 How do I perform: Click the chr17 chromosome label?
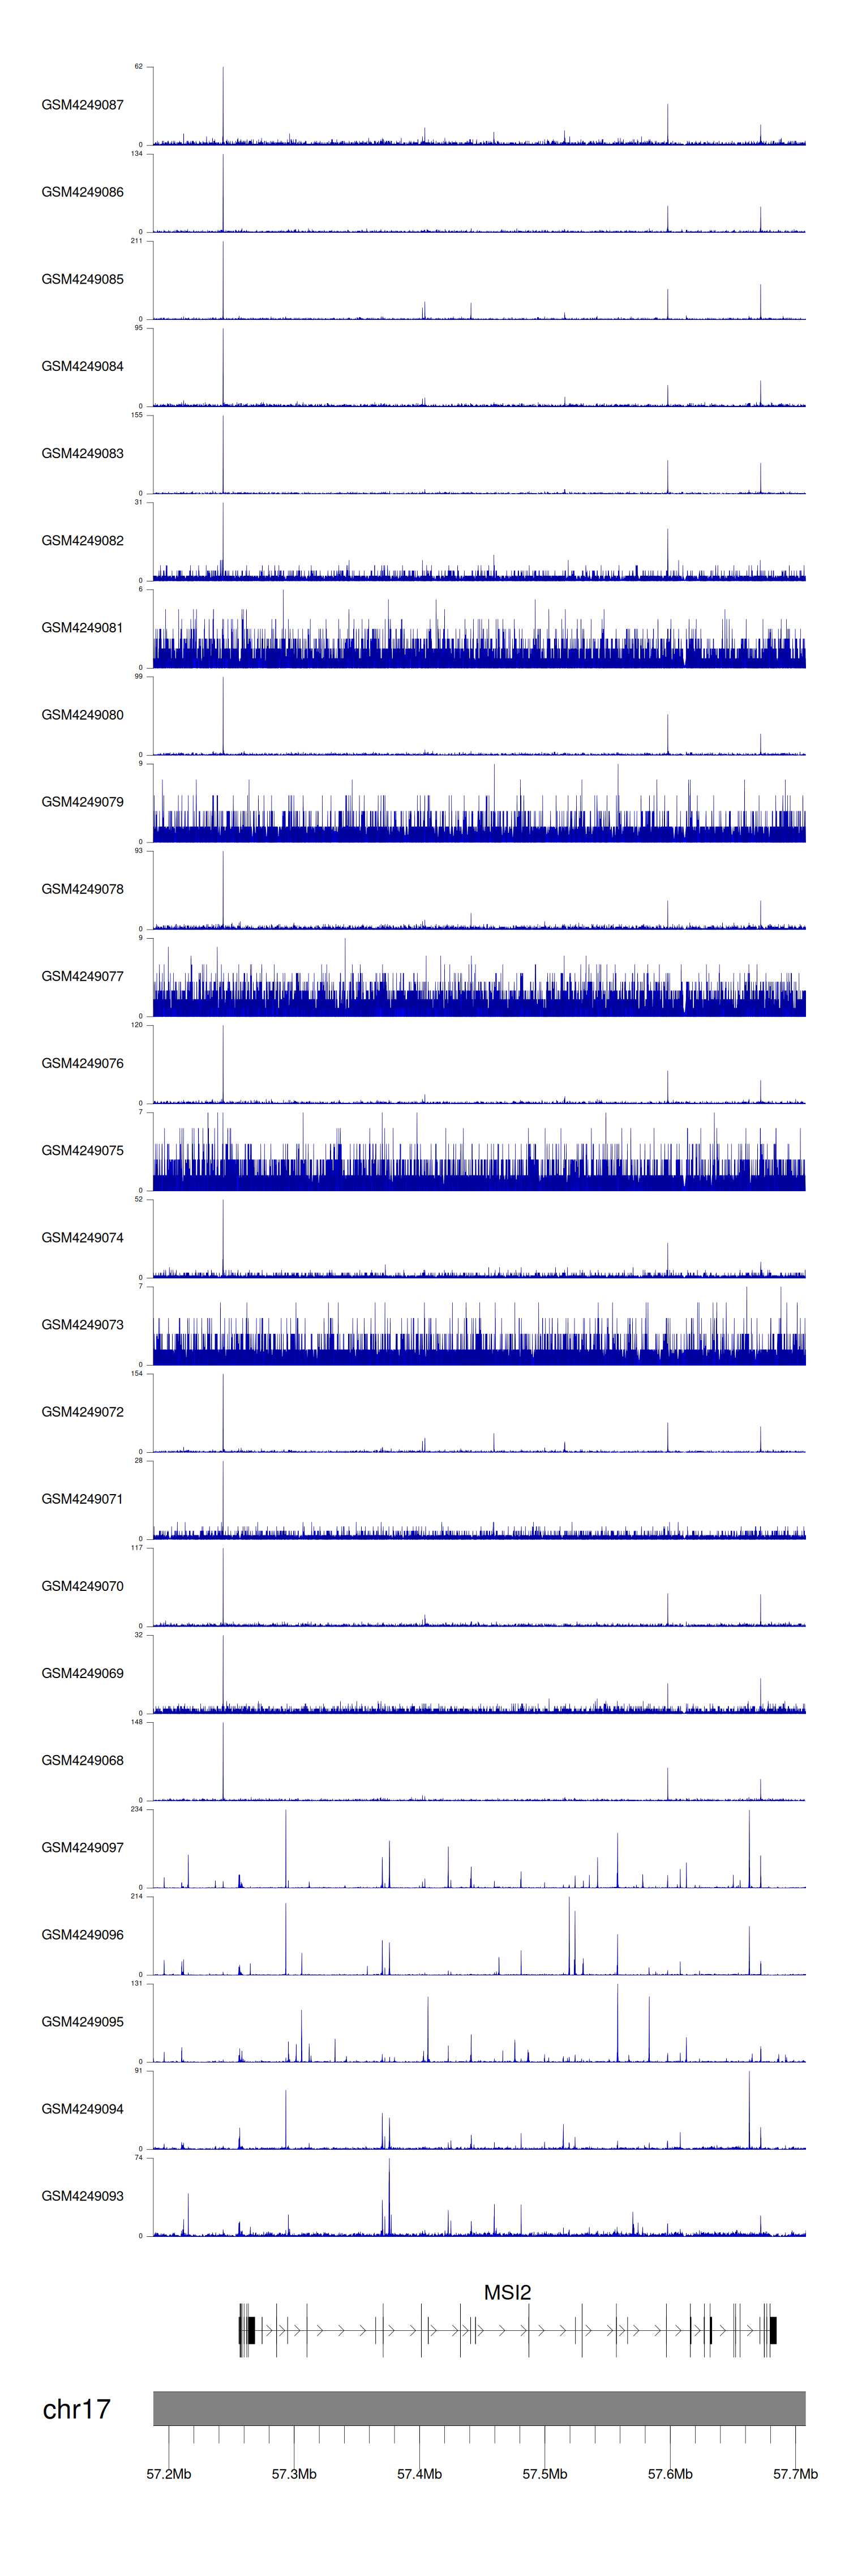click(76, 2409)
